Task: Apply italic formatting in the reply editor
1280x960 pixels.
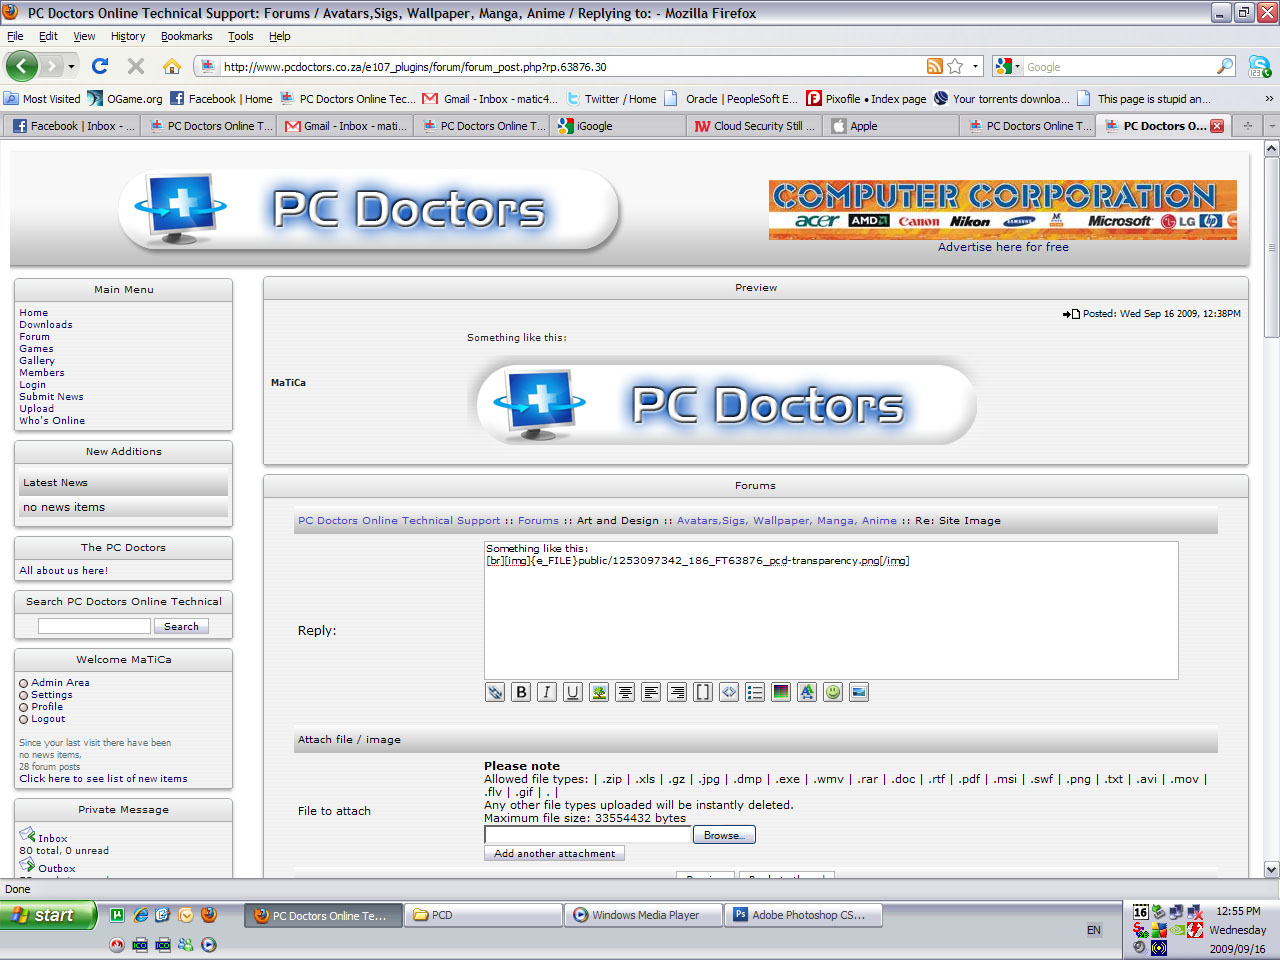Action: click(547, 692)
